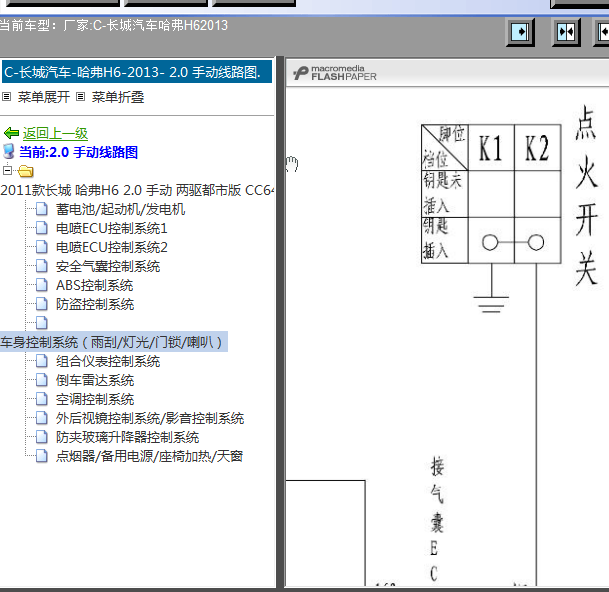This screenshot has height=592, width=609.
Task: Open 组合仪表控制系统 diagram
Action: [x=108, y=361]
